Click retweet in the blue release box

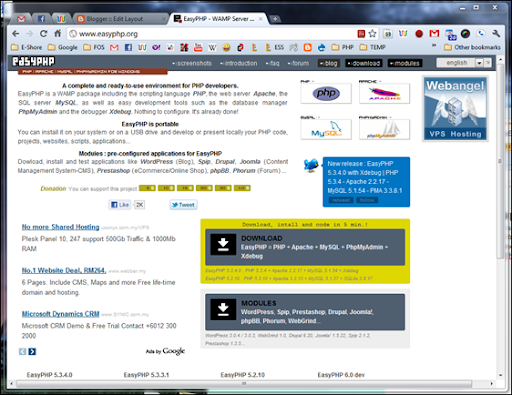coord(341,200)
